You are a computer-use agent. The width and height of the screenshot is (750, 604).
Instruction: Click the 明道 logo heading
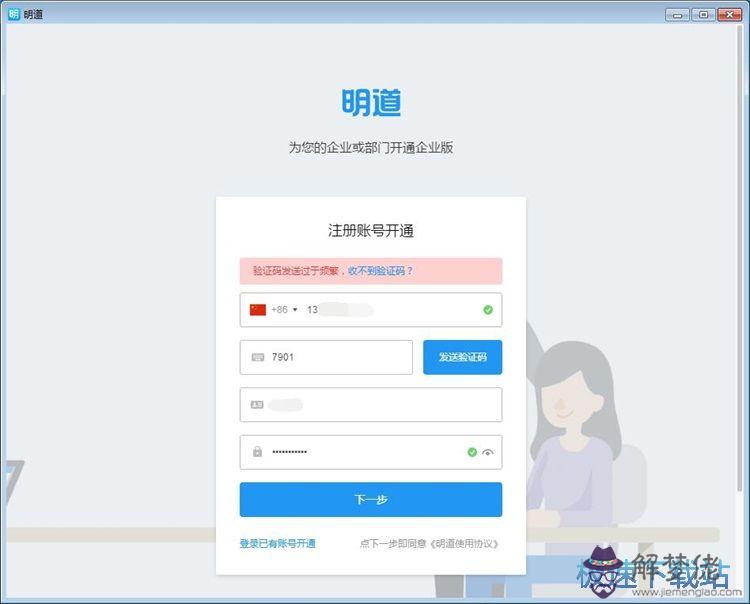[371, 102]
